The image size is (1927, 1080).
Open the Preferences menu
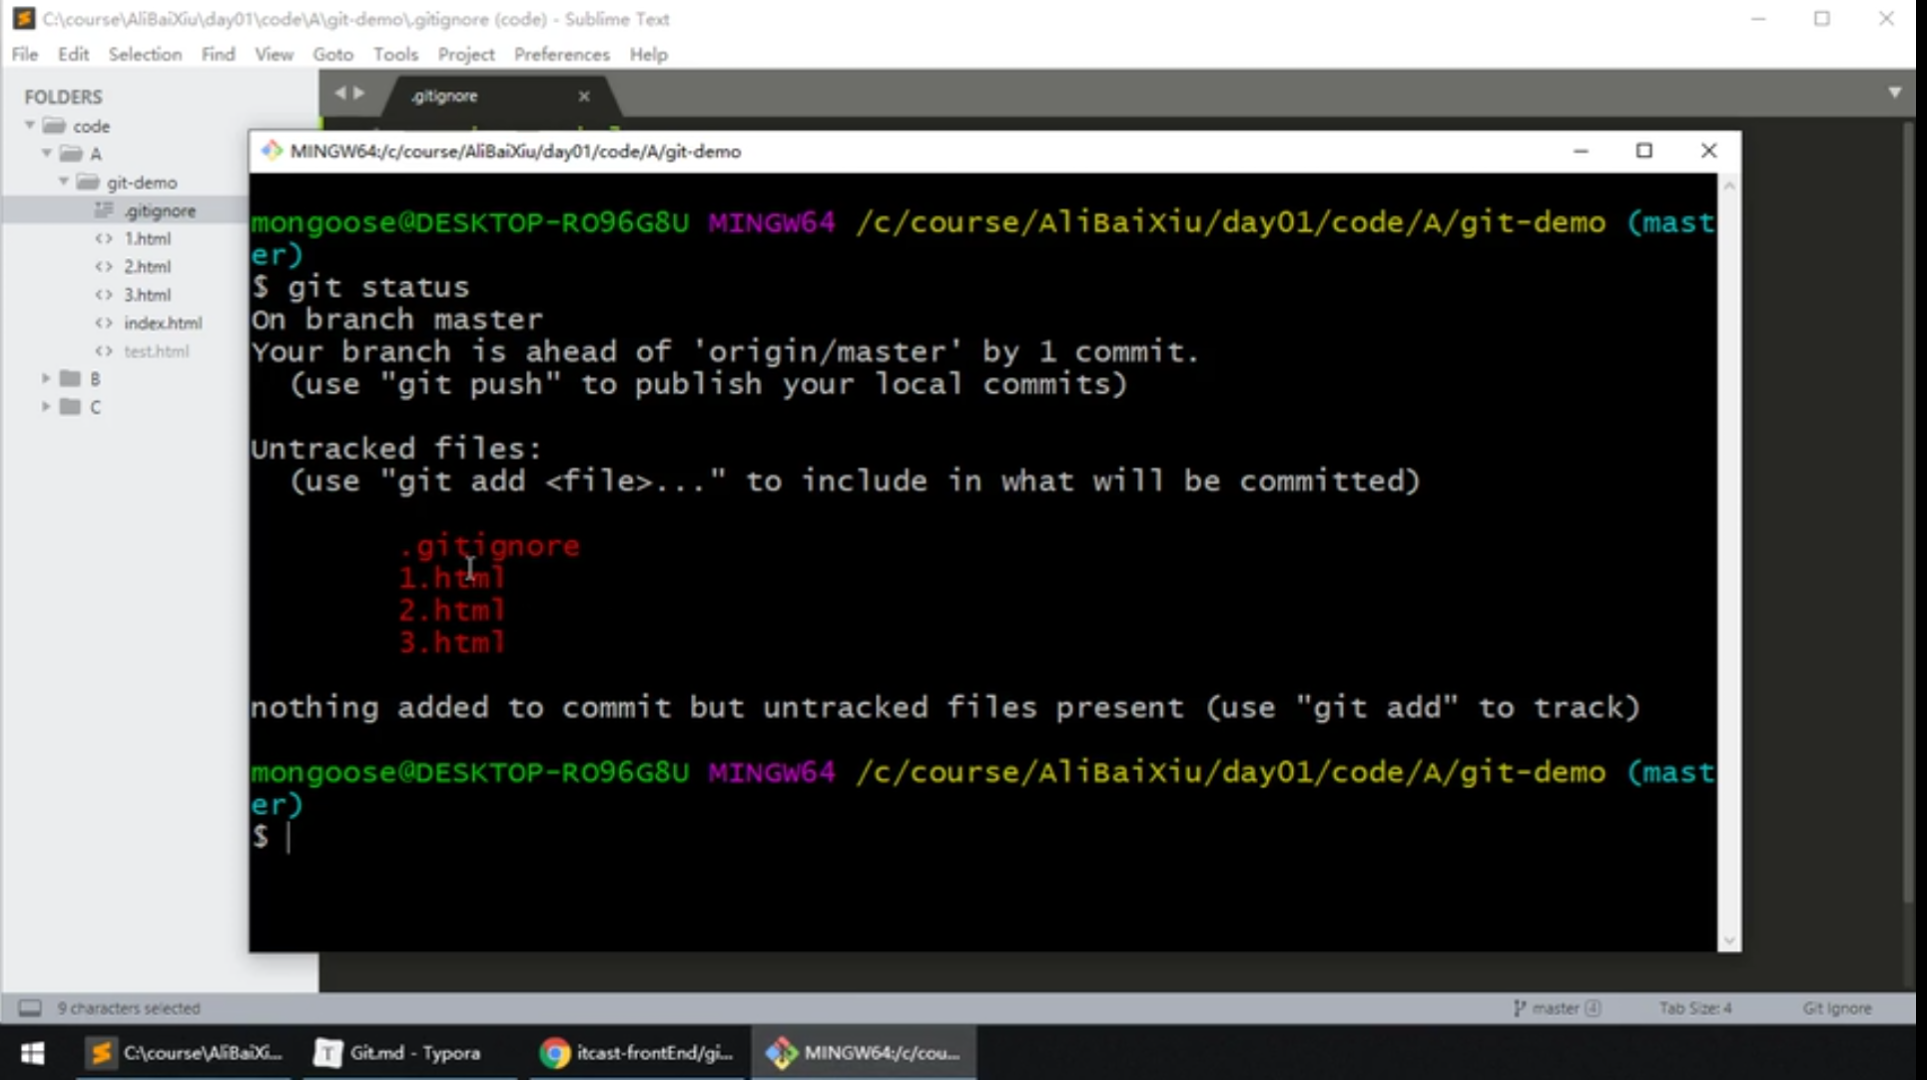pos(561,54)
